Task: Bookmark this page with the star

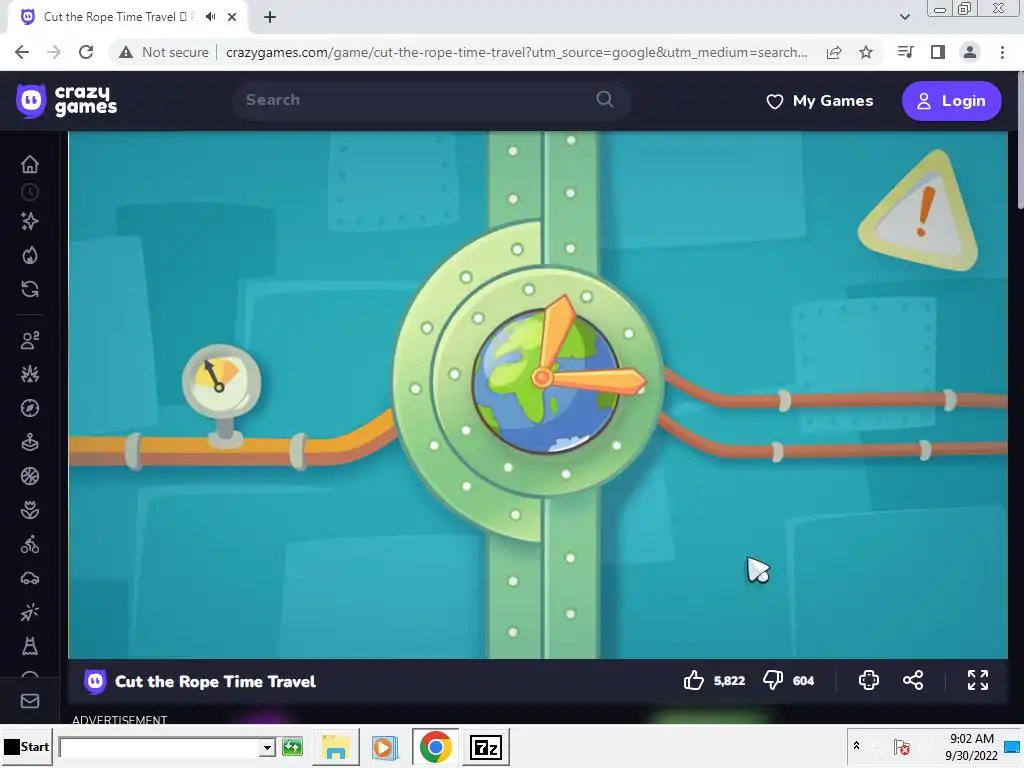Action: pyautogui.click(x=866, y=52)
